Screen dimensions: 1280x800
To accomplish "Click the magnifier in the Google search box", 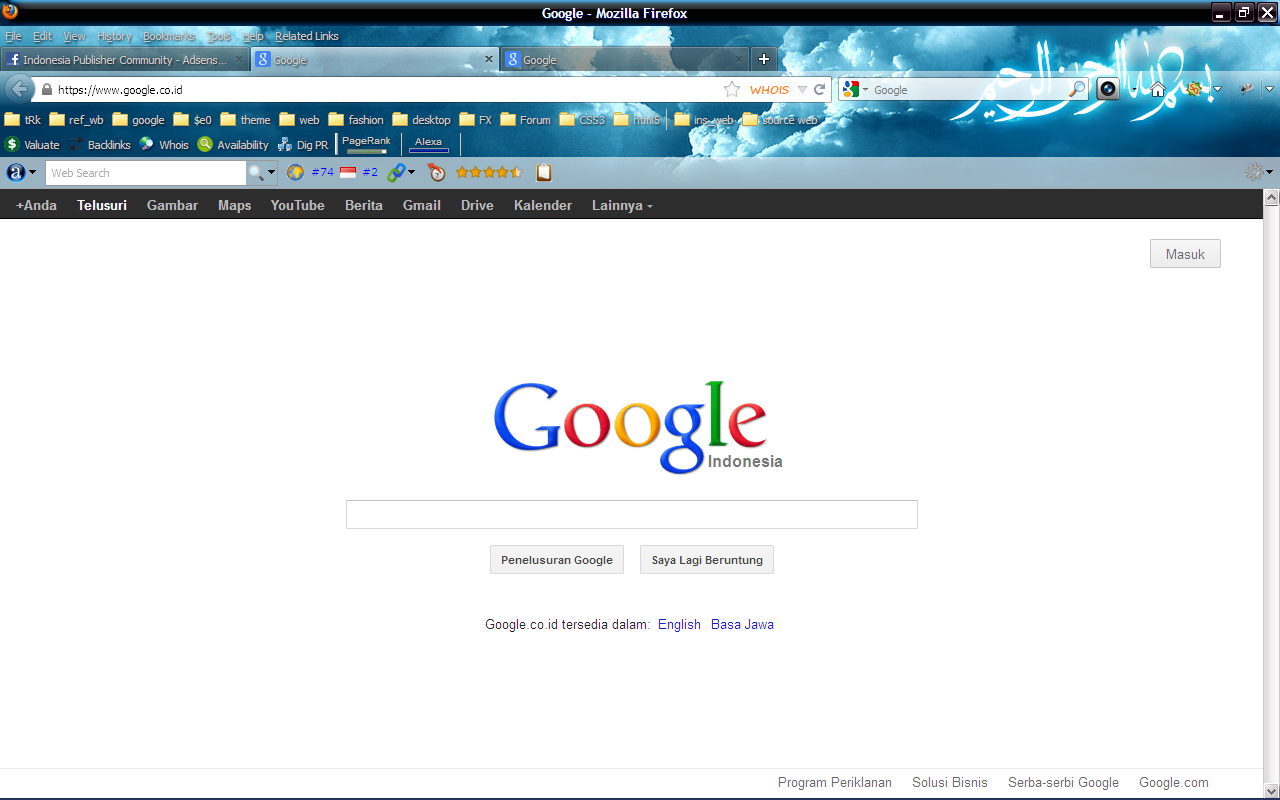I will point(1076,89).
